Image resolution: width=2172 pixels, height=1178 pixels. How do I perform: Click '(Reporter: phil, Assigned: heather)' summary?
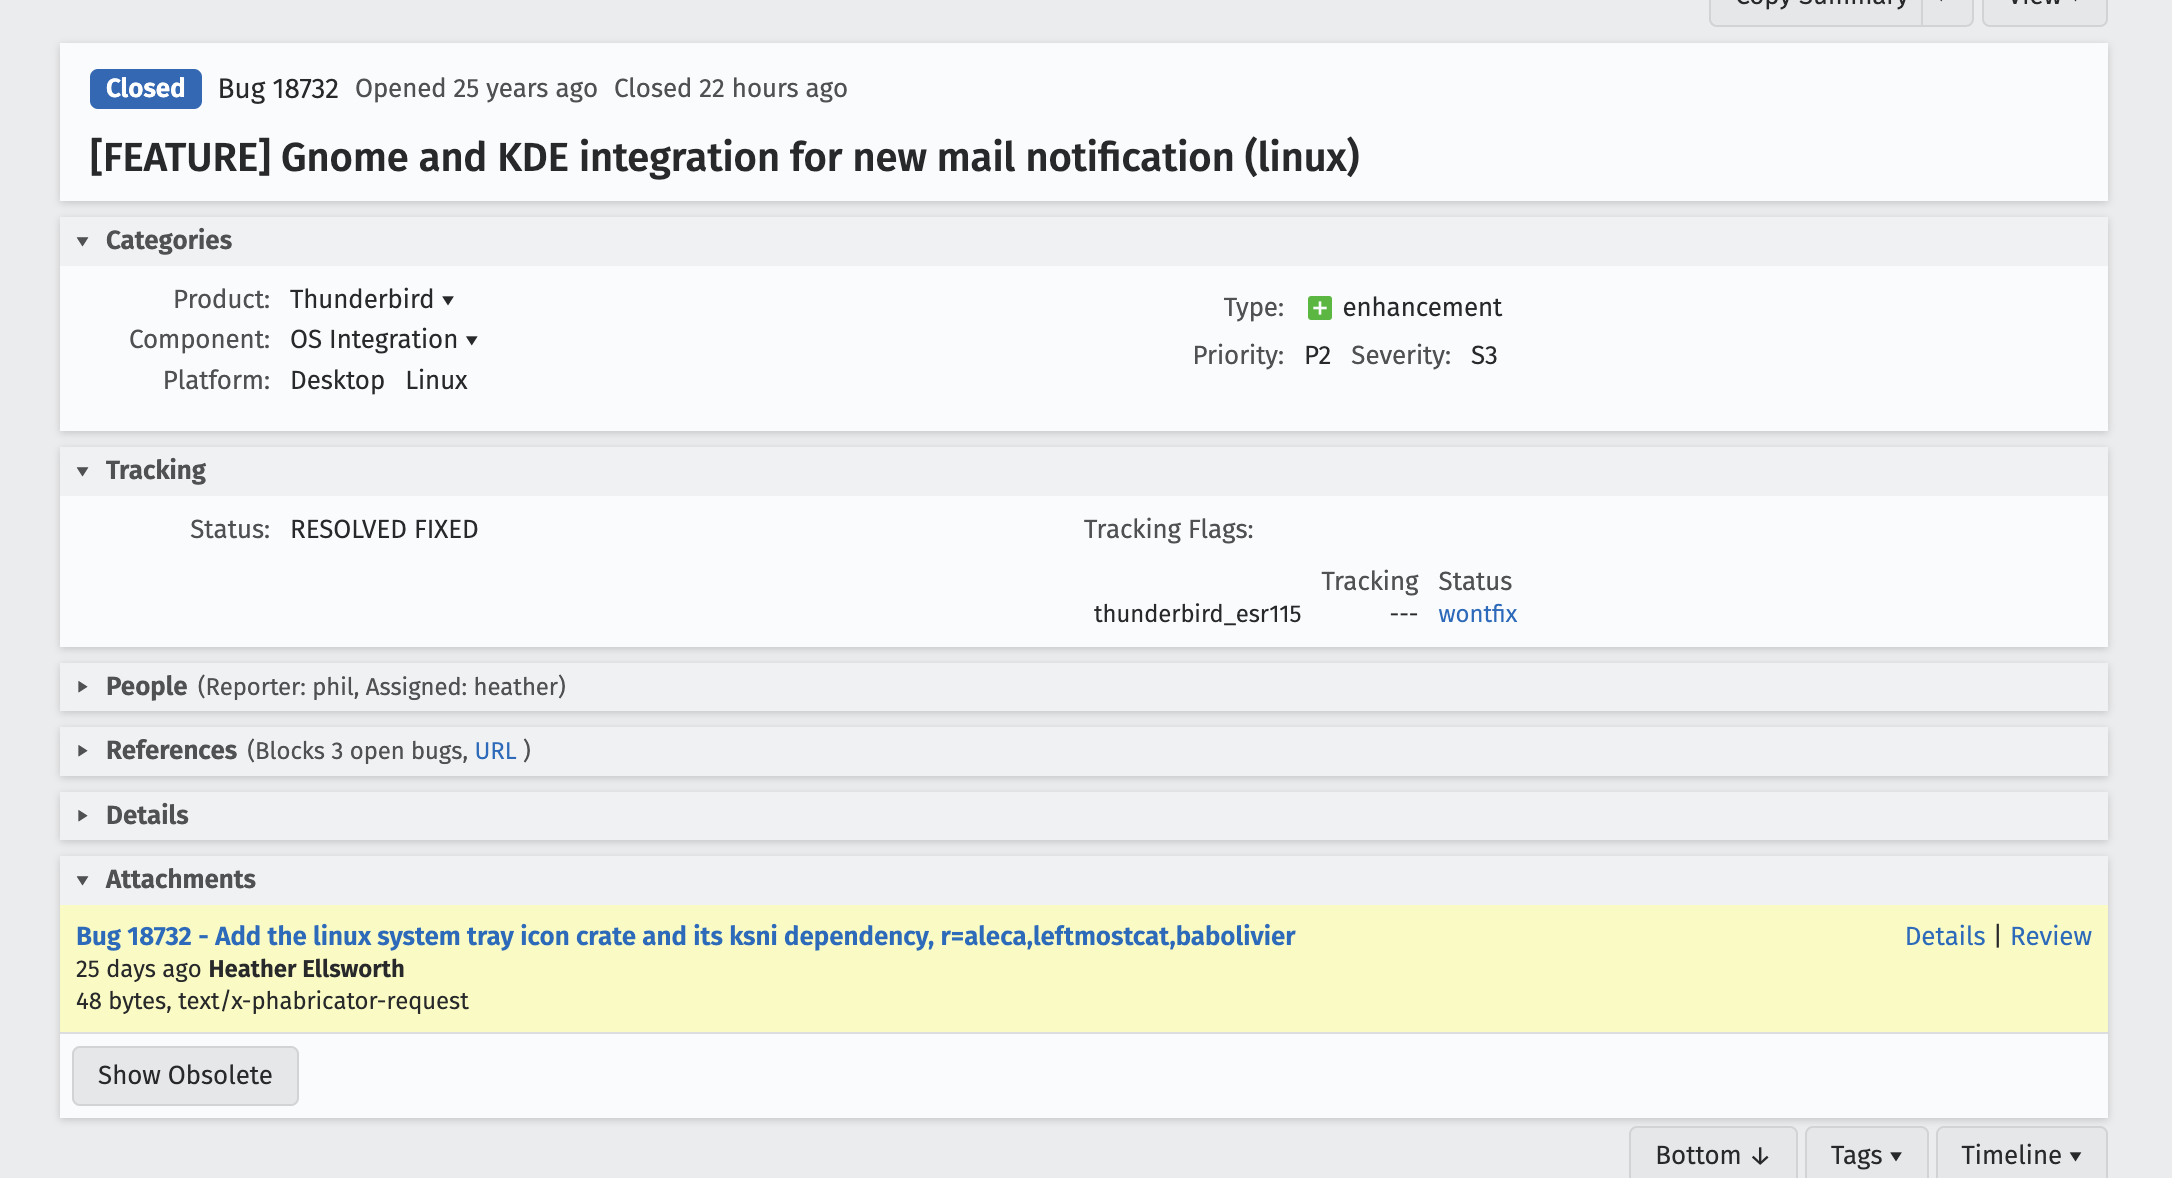[x=381, y=687]
